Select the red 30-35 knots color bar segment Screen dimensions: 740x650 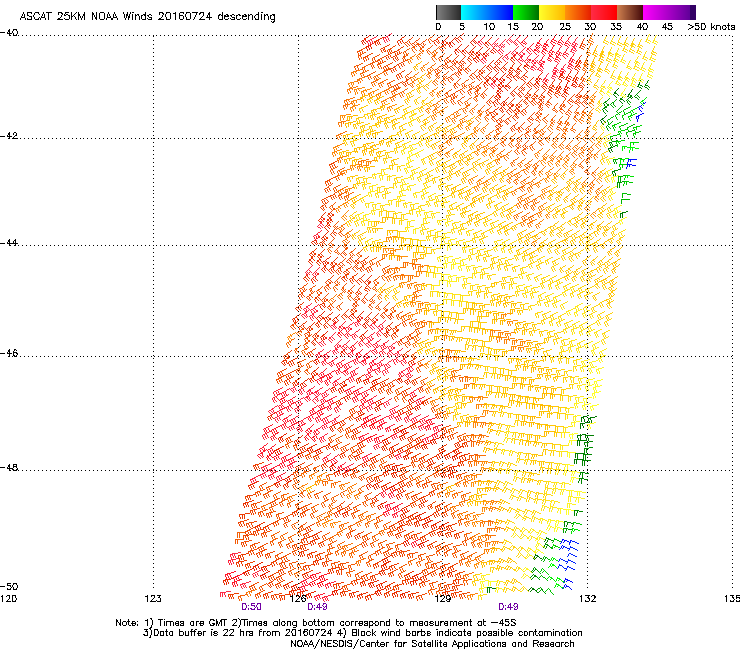tap(604, 12)
